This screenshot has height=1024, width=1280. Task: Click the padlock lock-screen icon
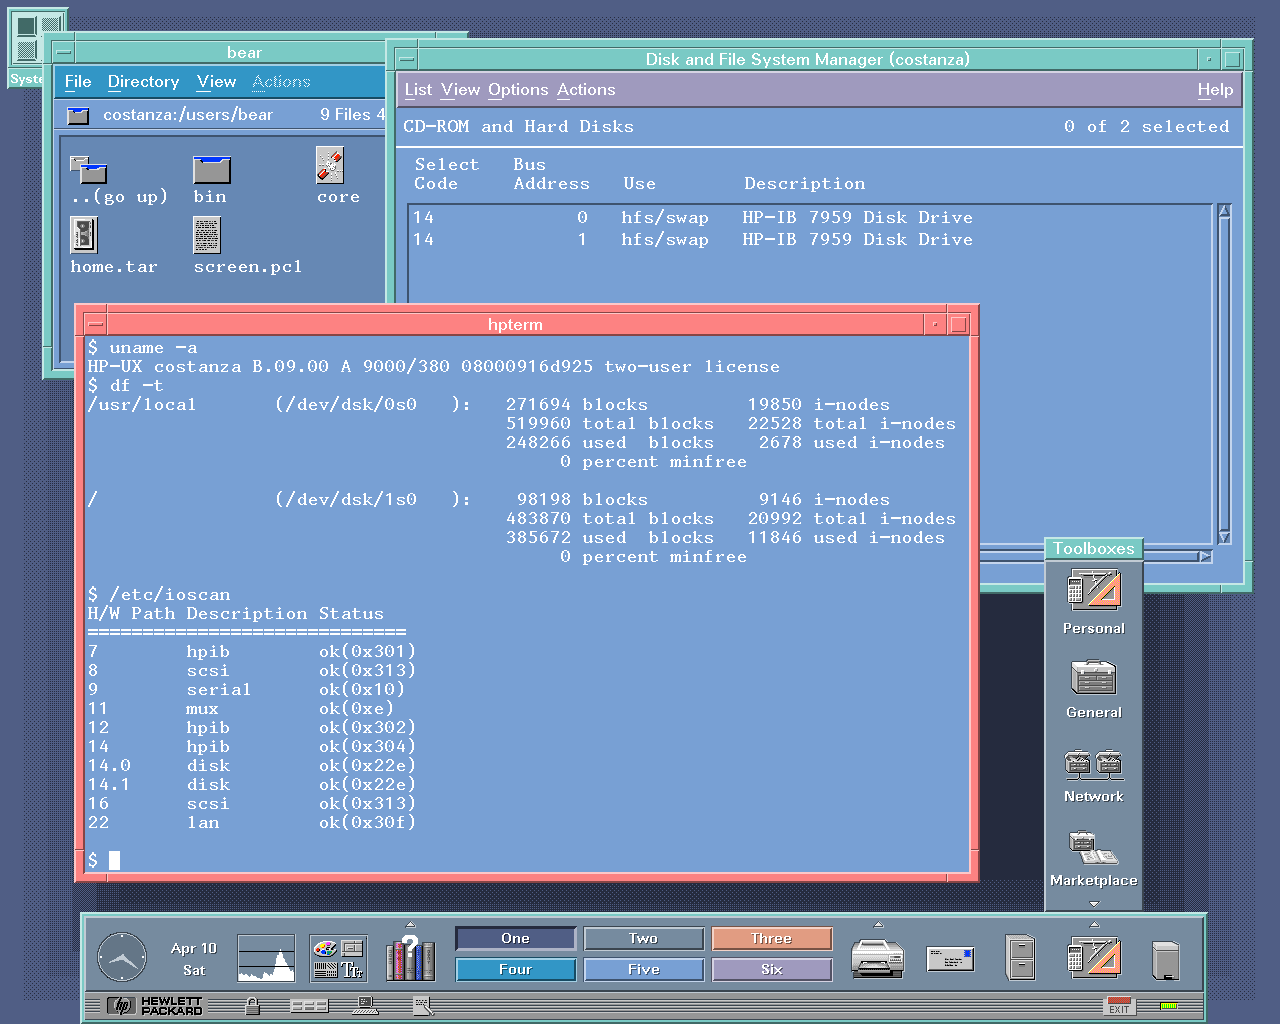pos(253,1006)
